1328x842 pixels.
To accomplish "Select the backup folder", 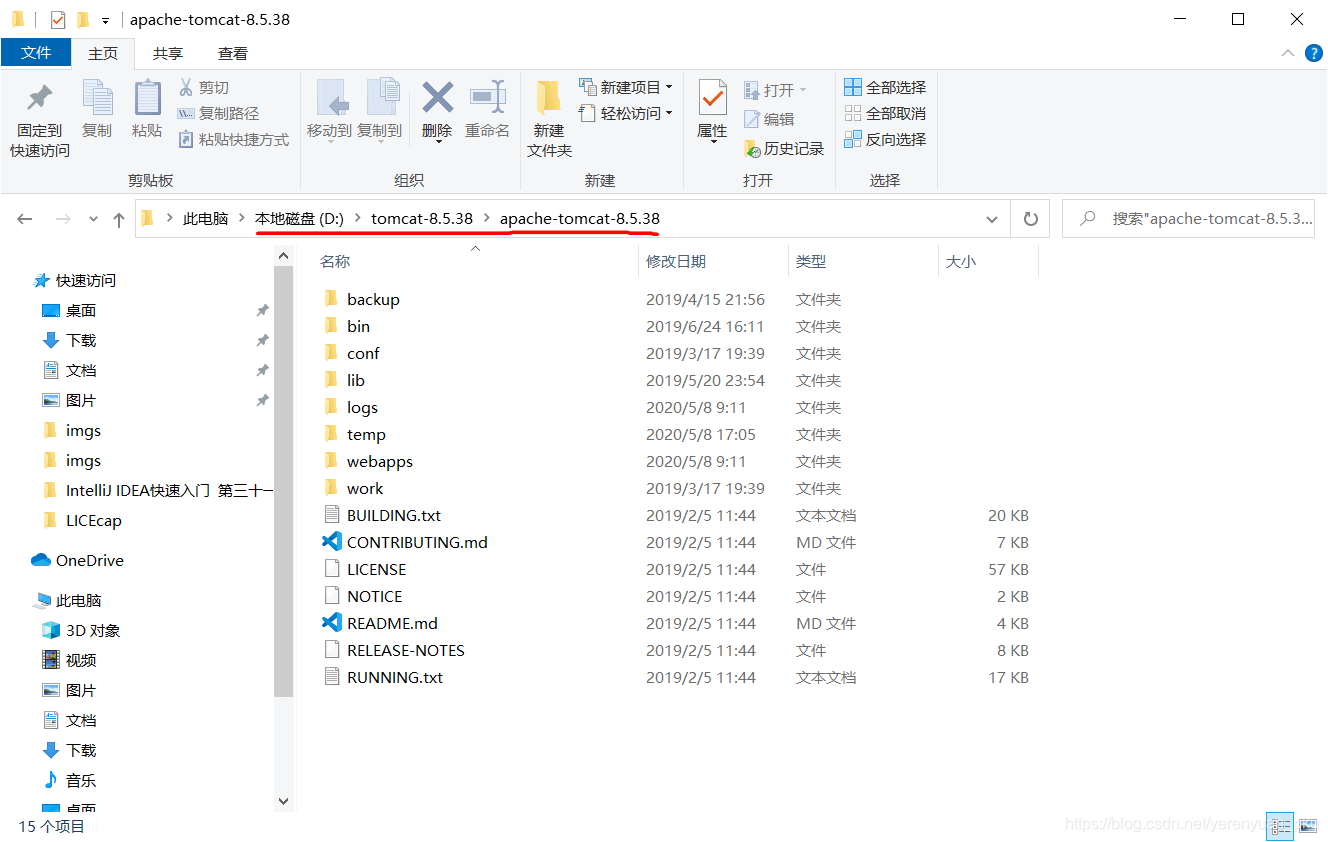I will (373, 299).
